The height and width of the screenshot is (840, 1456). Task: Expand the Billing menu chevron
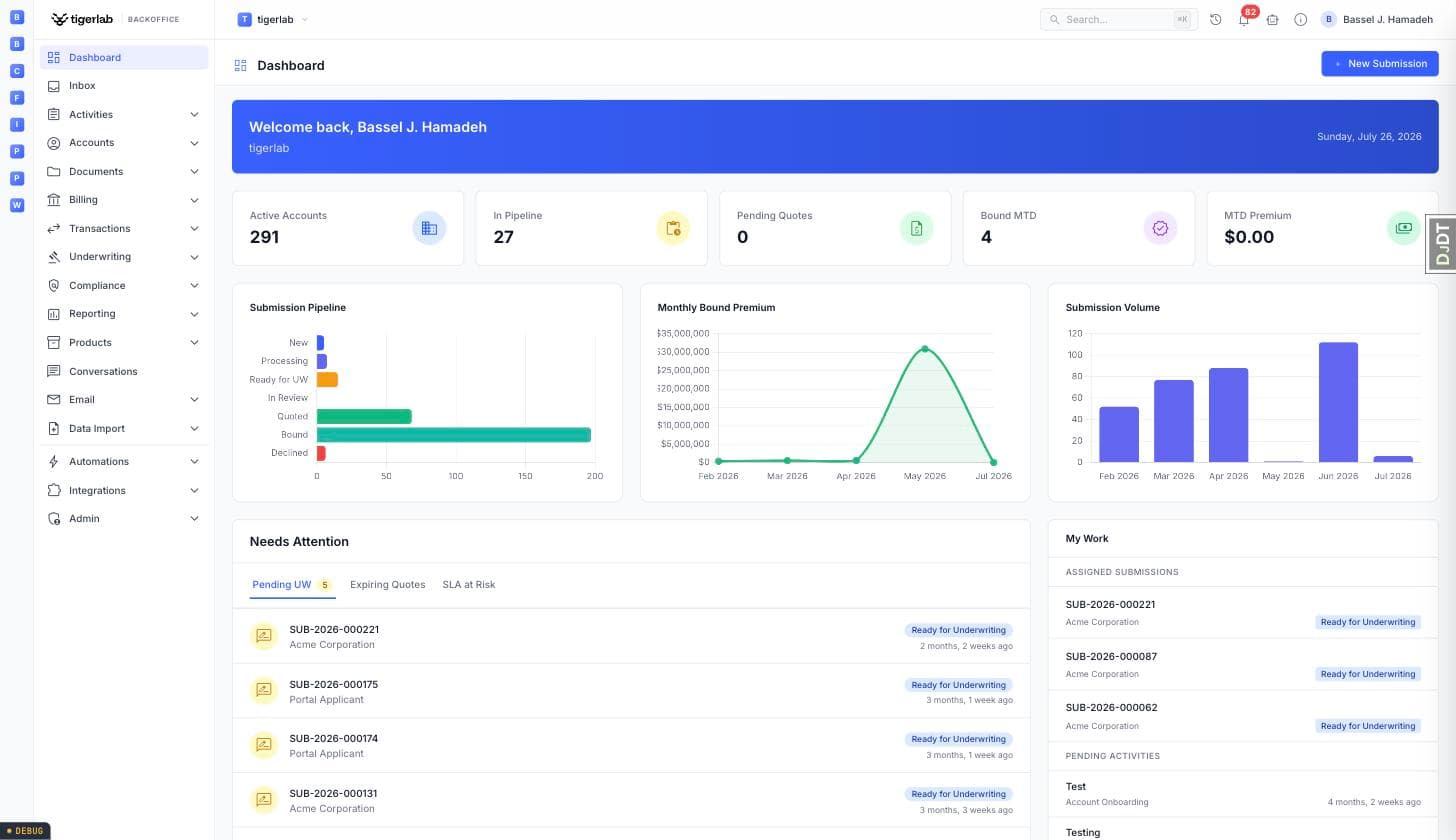point(194,200)
